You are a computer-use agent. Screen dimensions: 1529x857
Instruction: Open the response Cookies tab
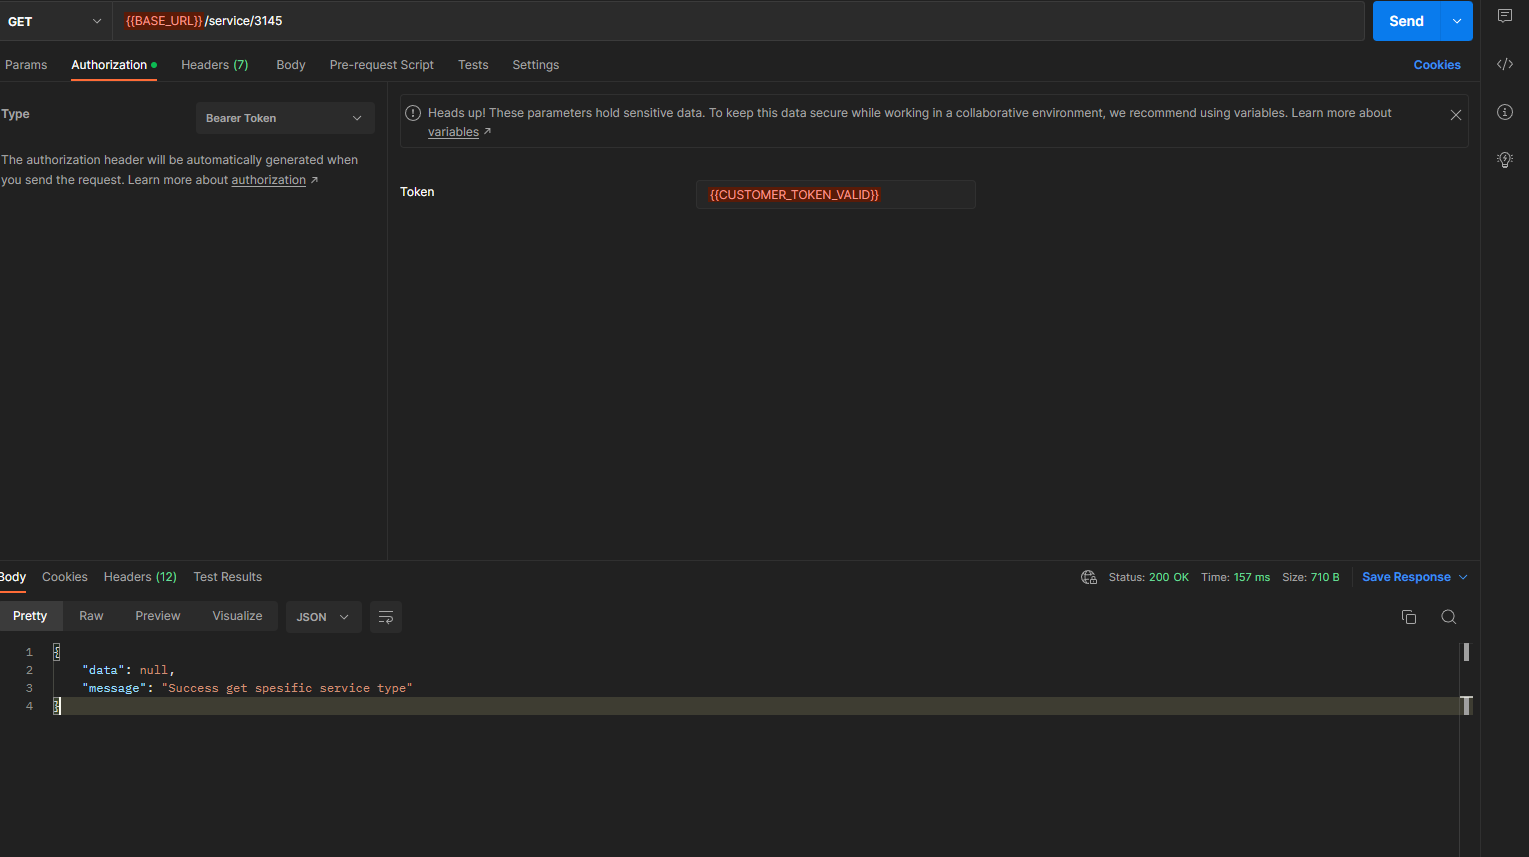(x=64, y=577)
